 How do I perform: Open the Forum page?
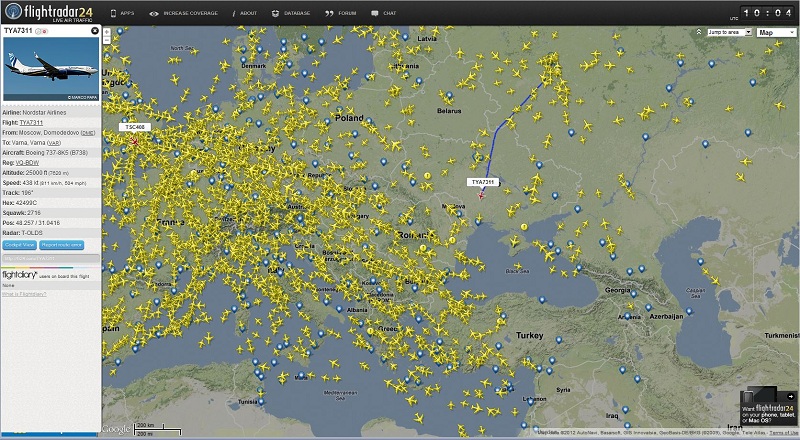[343, 13]
